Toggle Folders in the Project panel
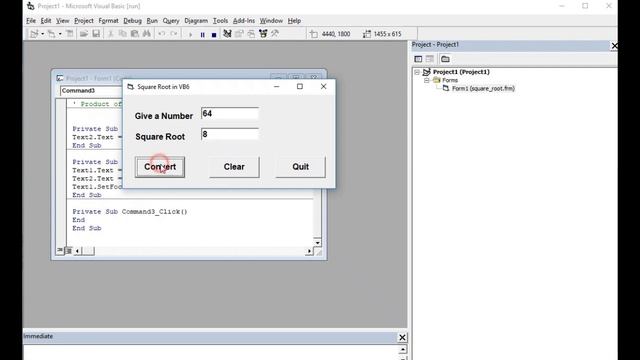This screenshot has height=360, width=640. point(445,59)
